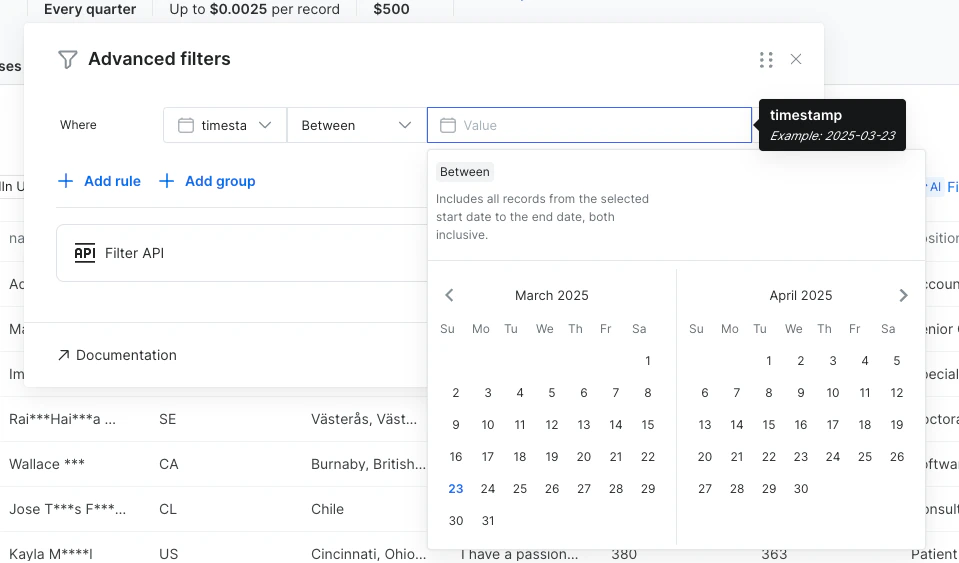Click the funnel filter icon

(x=67, y=59)
